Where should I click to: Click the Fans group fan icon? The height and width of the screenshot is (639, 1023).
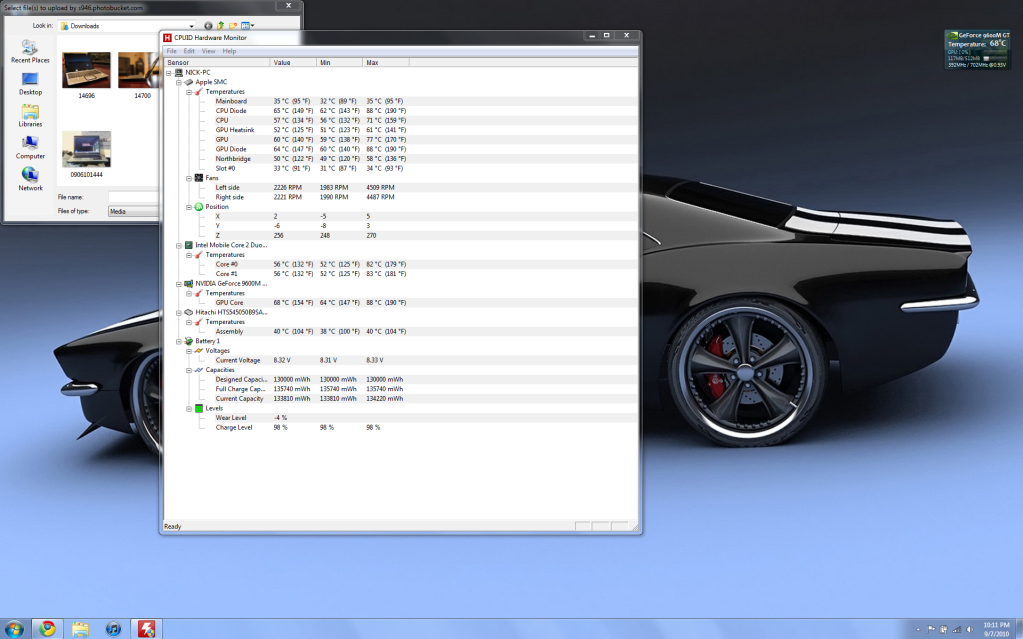pos(198,178)
